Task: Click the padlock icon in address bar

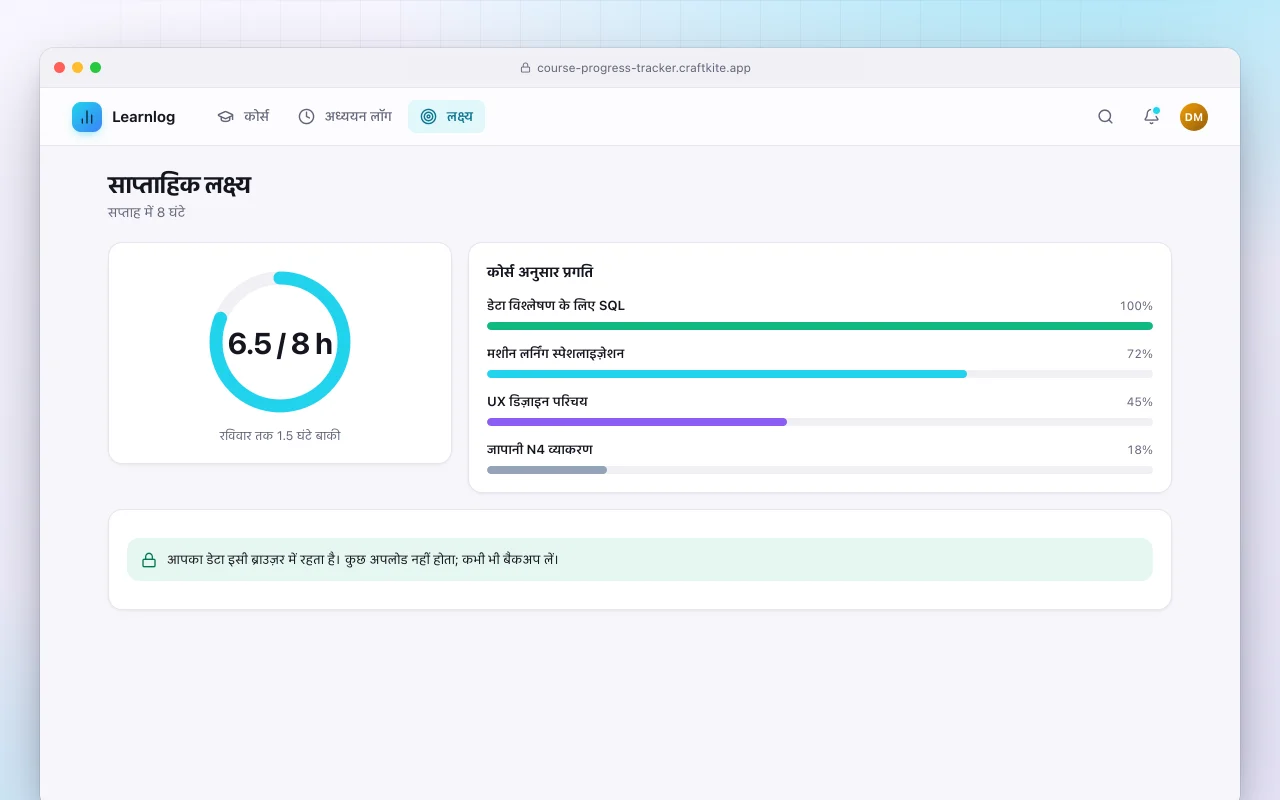Action: (525, 68)
